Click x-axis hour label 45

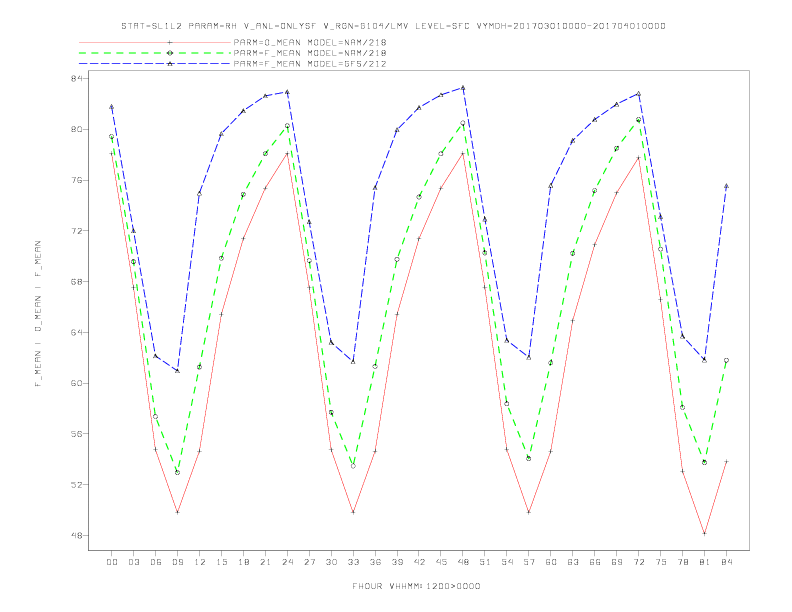(x=441, y=562)
